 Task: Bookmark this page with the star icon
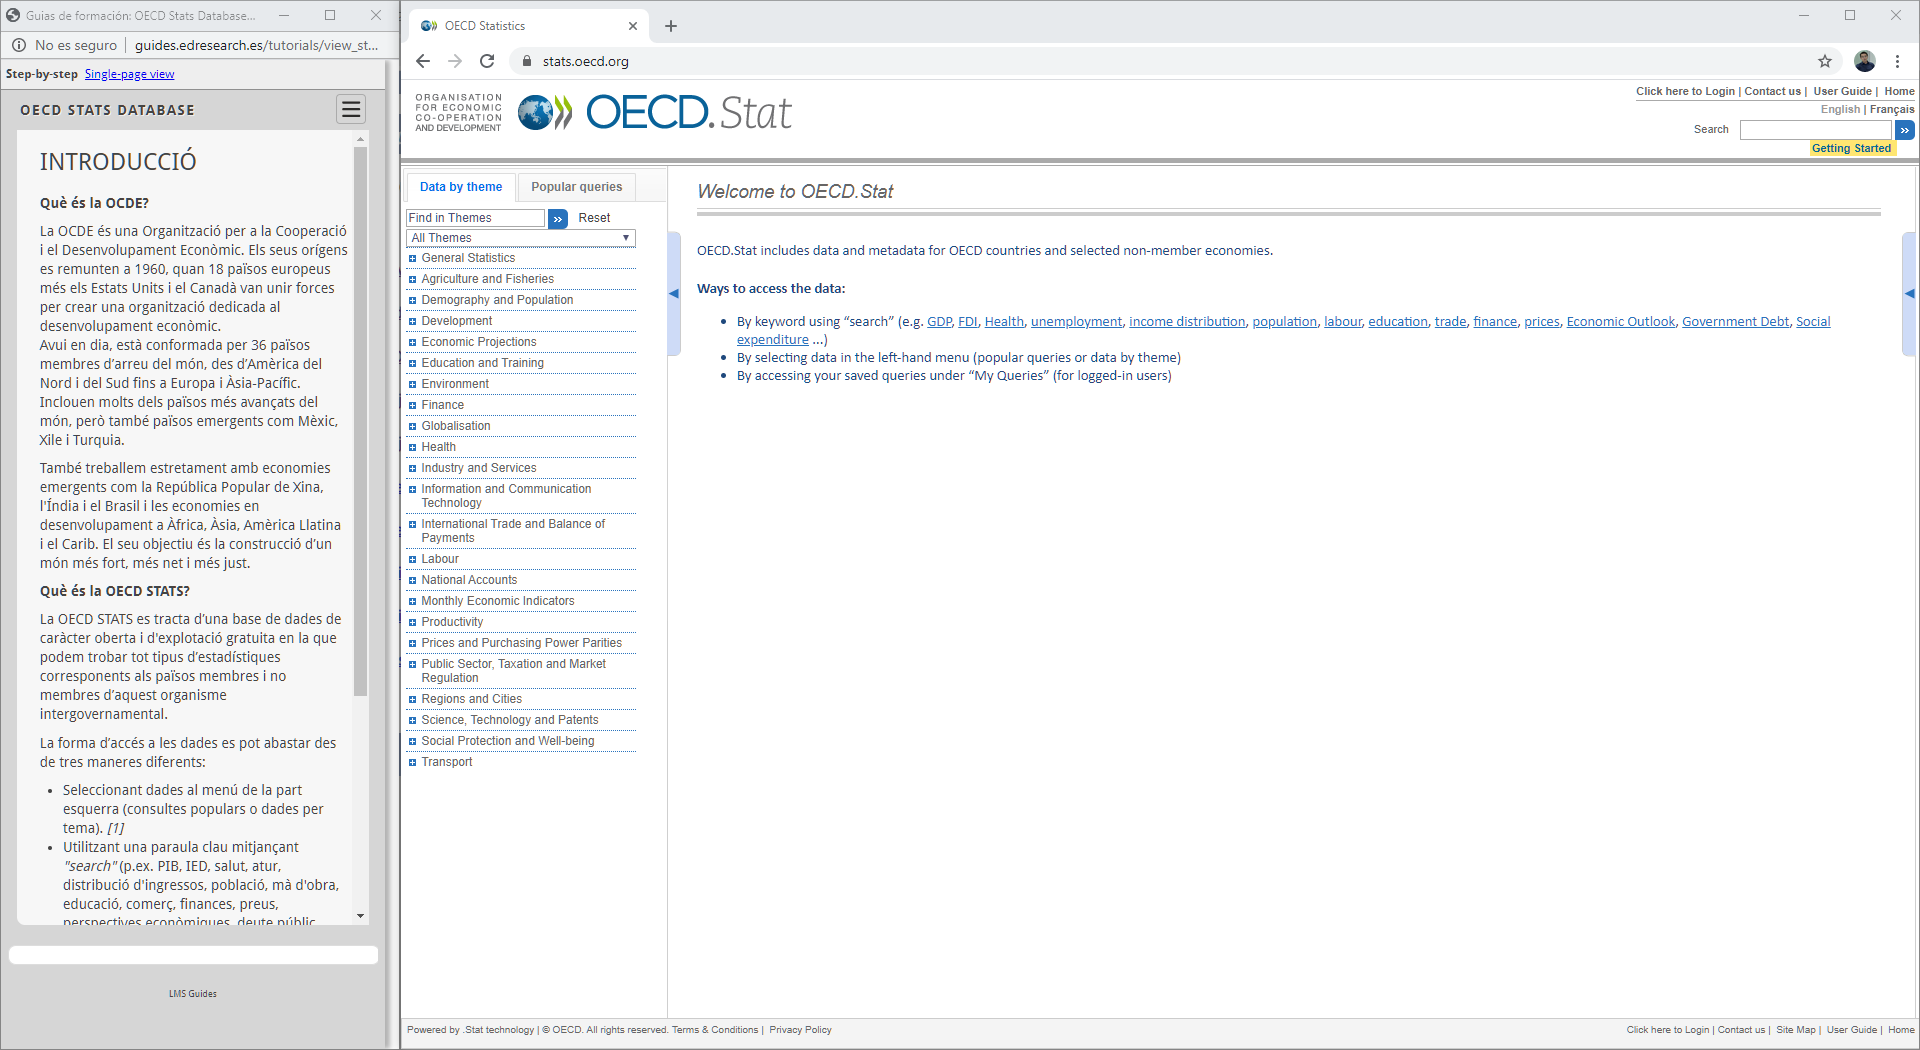point(1825,61)
